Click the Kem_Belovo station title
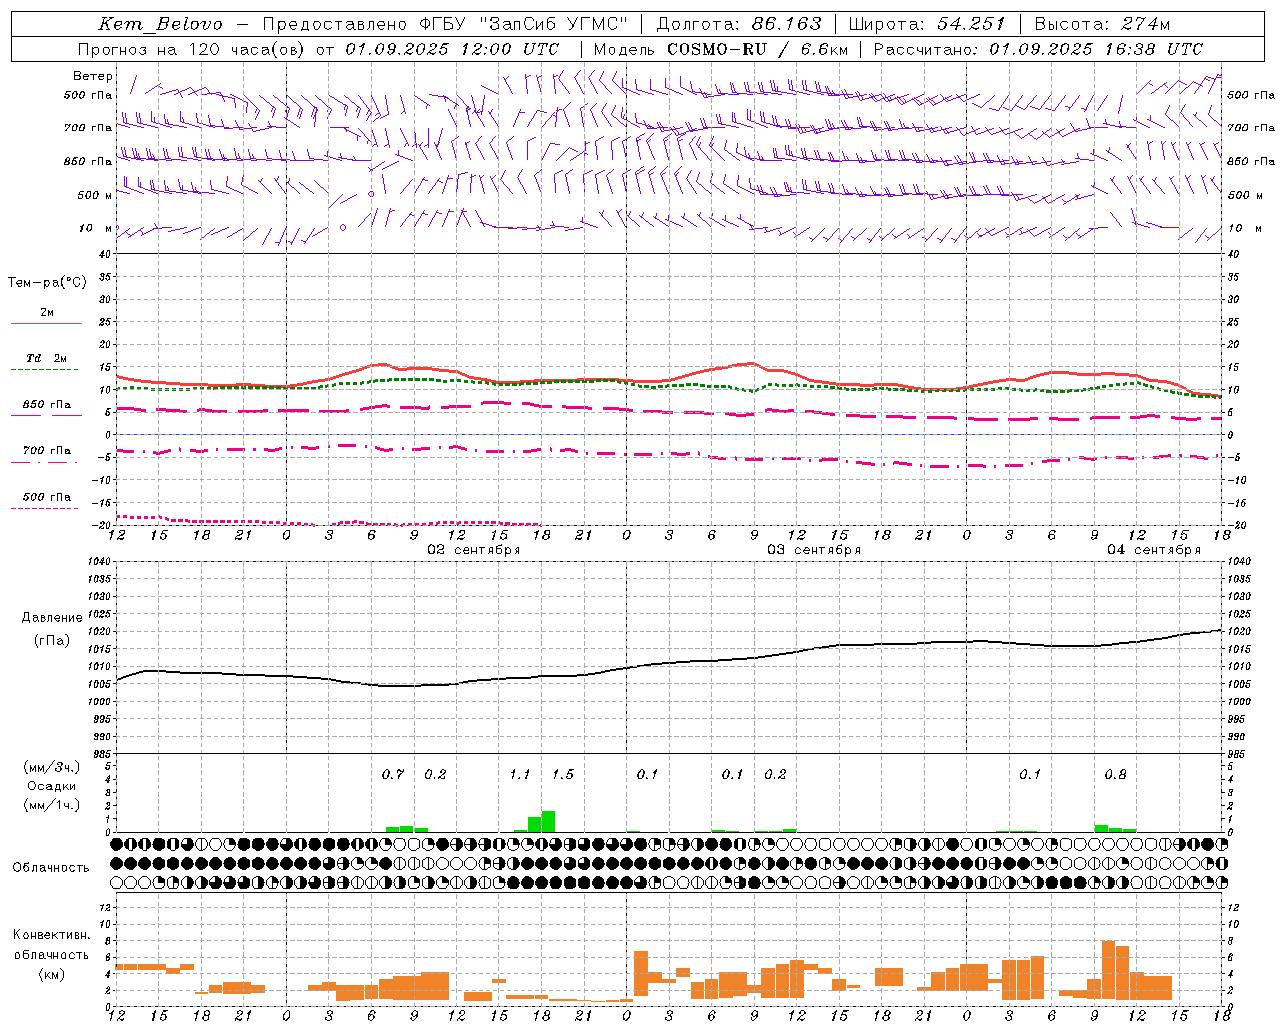The image size is (1280, 1024). [x=161, y=24]
